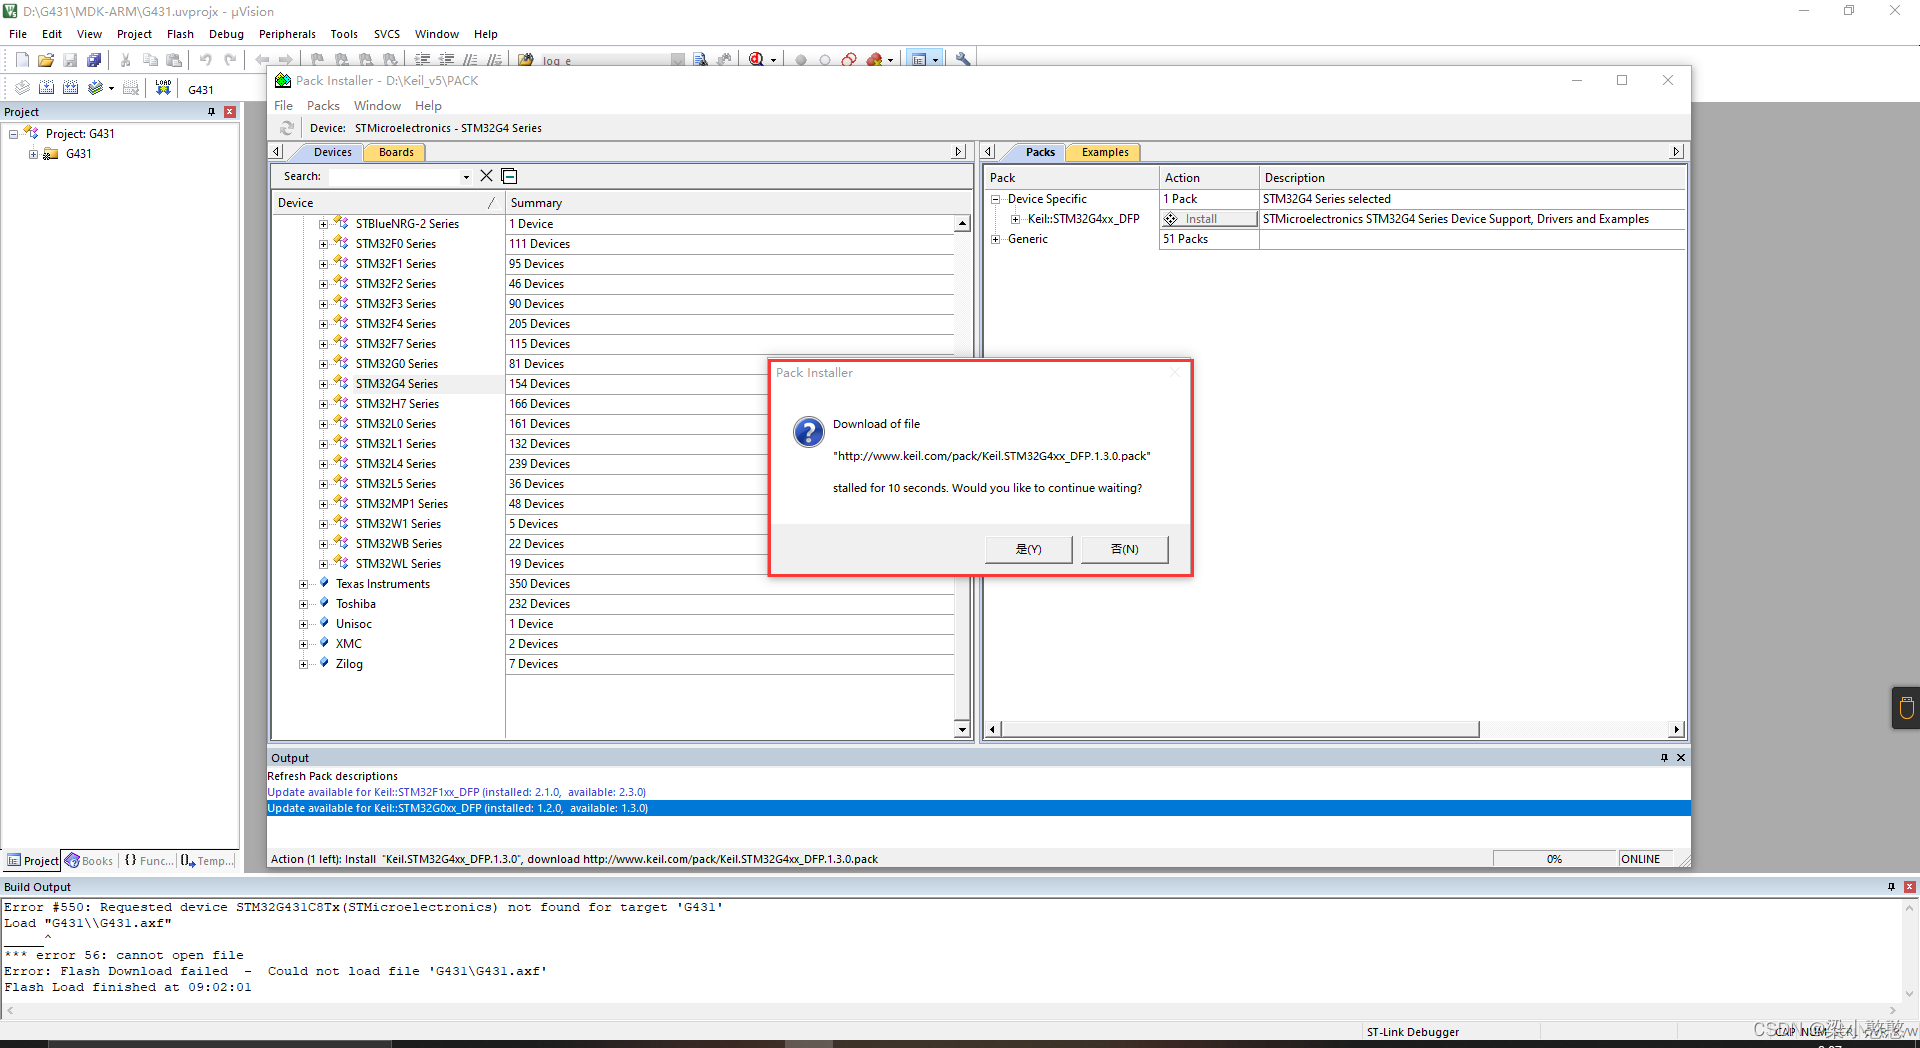Switch to the Examples tab
Image resolution: width=1920 pixels, height=1048 pixels.
click(1105, 152)
